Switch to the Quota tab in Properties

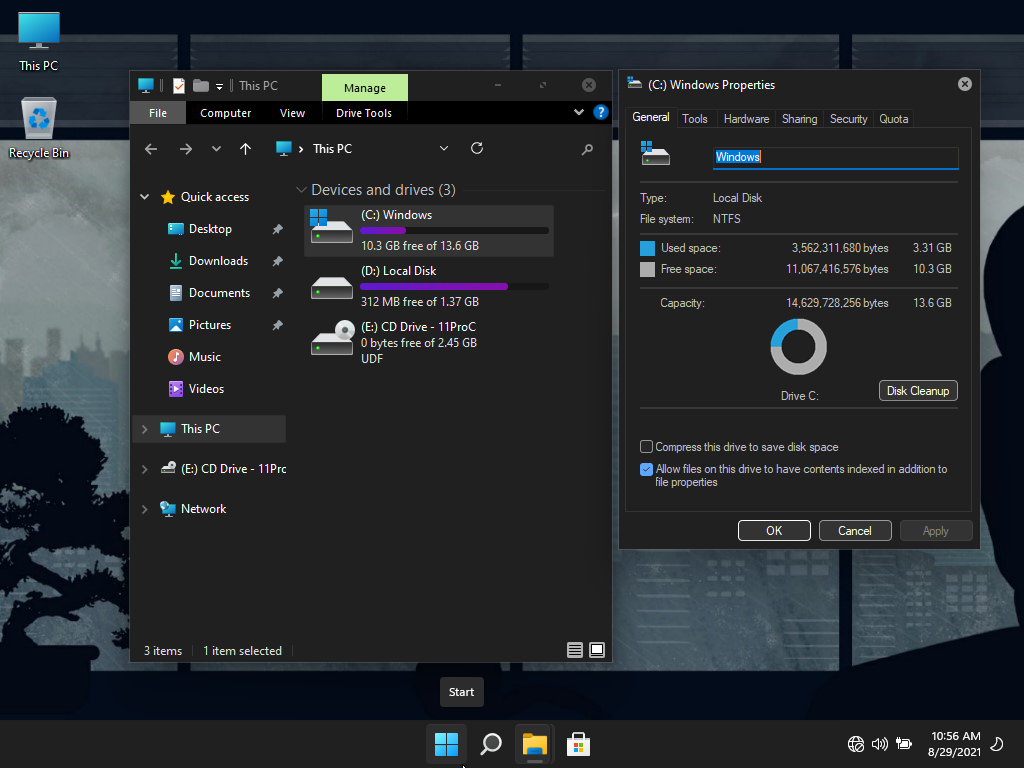pyautogui.click(x=893, y=119)
